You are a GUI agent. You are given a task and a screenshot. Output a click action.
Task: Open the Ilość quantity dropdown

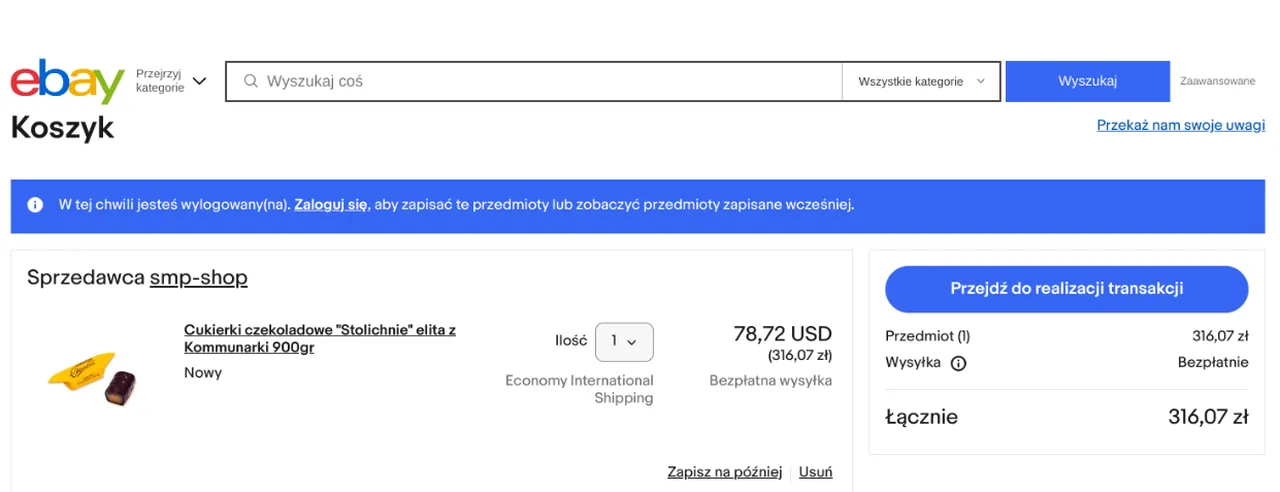point(624,342)
